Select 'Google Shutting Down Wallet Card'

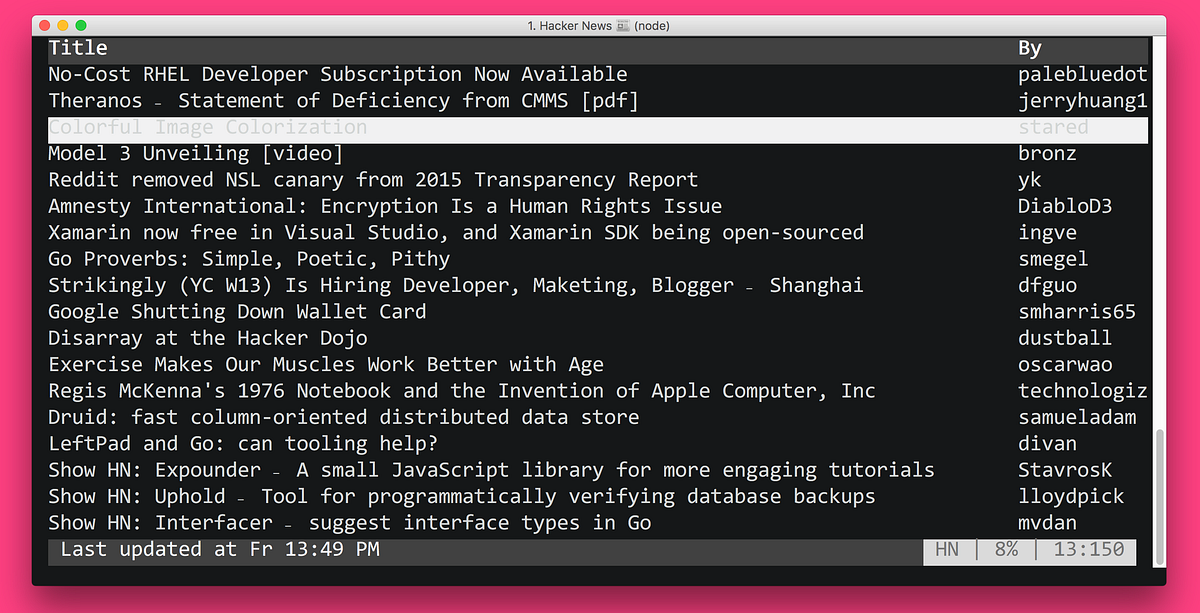(x=237, y=311)
